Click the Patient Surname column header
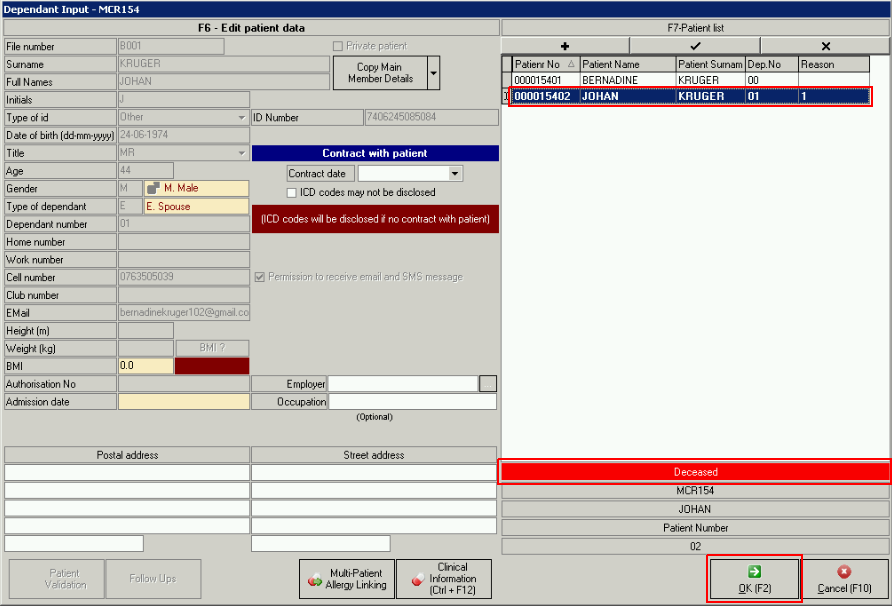 tap(711, 64)
